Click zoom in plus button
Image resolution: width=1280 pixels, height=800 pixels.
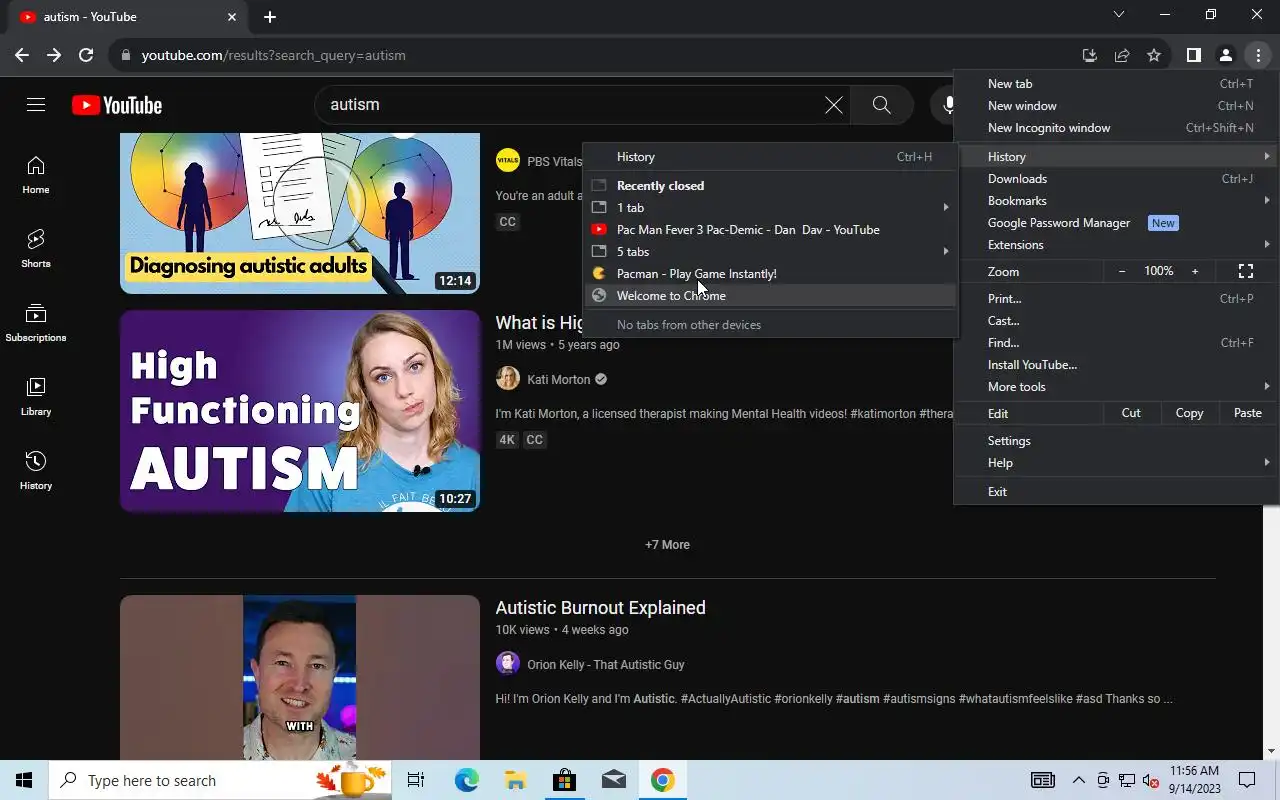(x=1194, y=271)
